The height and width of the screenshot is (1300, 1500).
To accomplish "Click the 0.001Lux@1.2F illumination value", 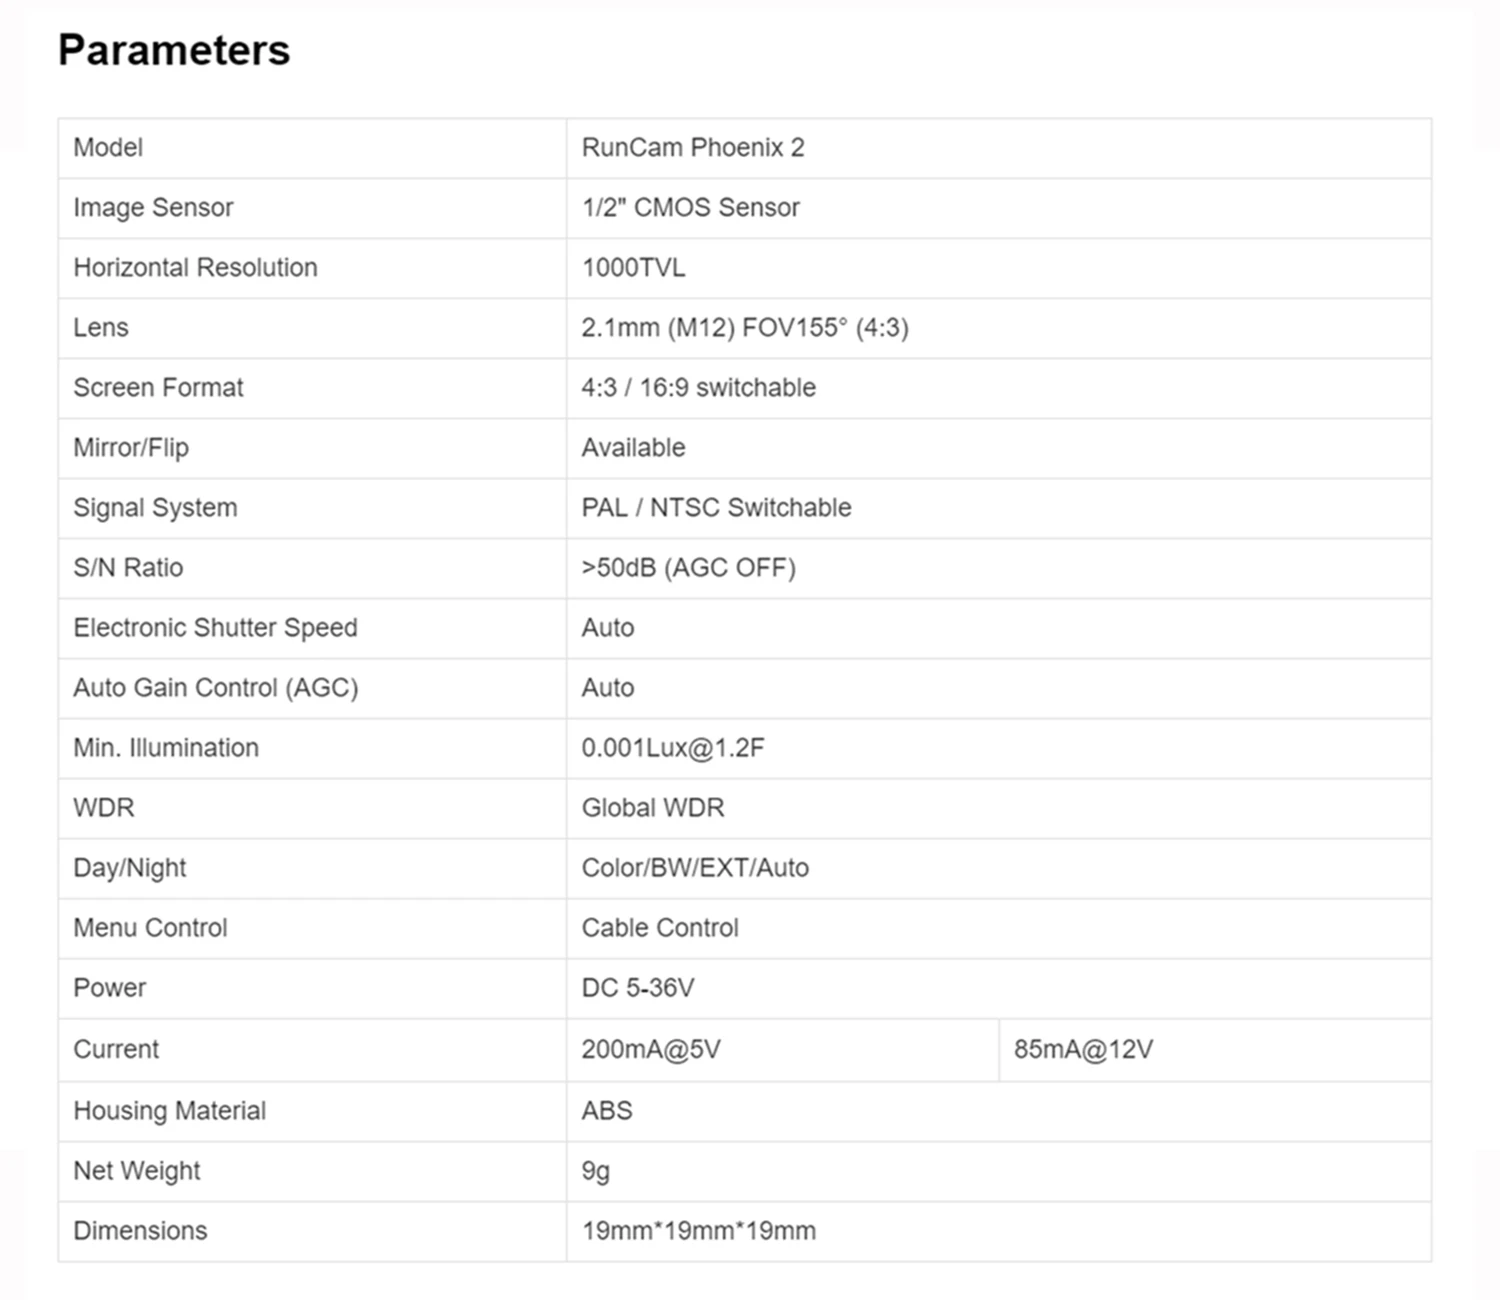I will (673, 748).
